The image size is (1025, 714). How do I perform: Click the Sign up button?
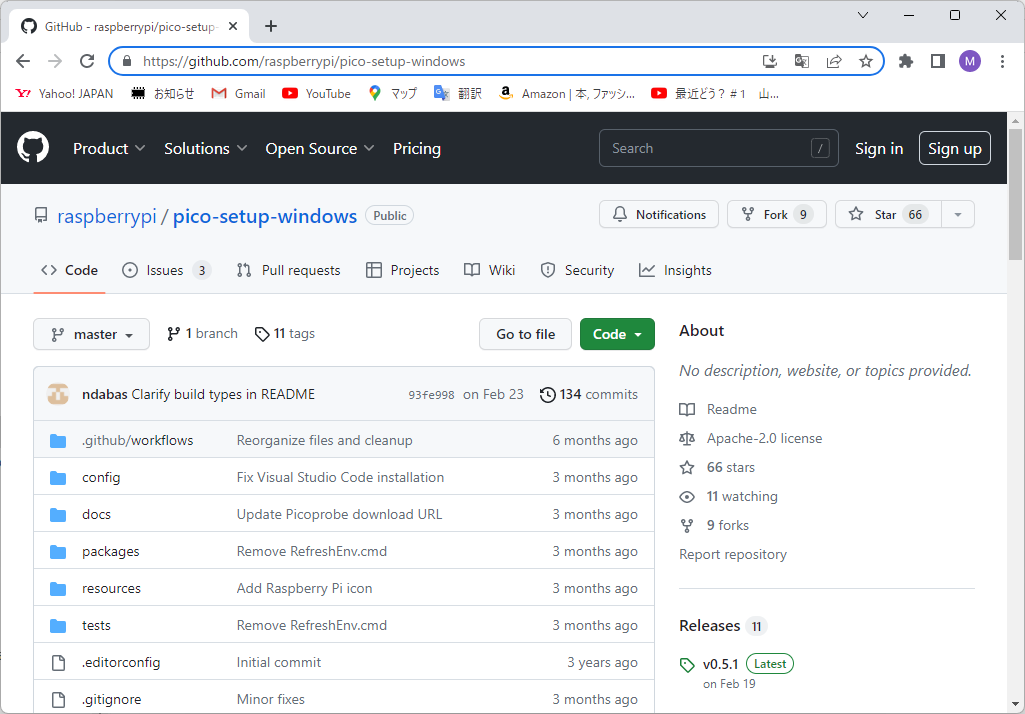click(x=954, y=148)
